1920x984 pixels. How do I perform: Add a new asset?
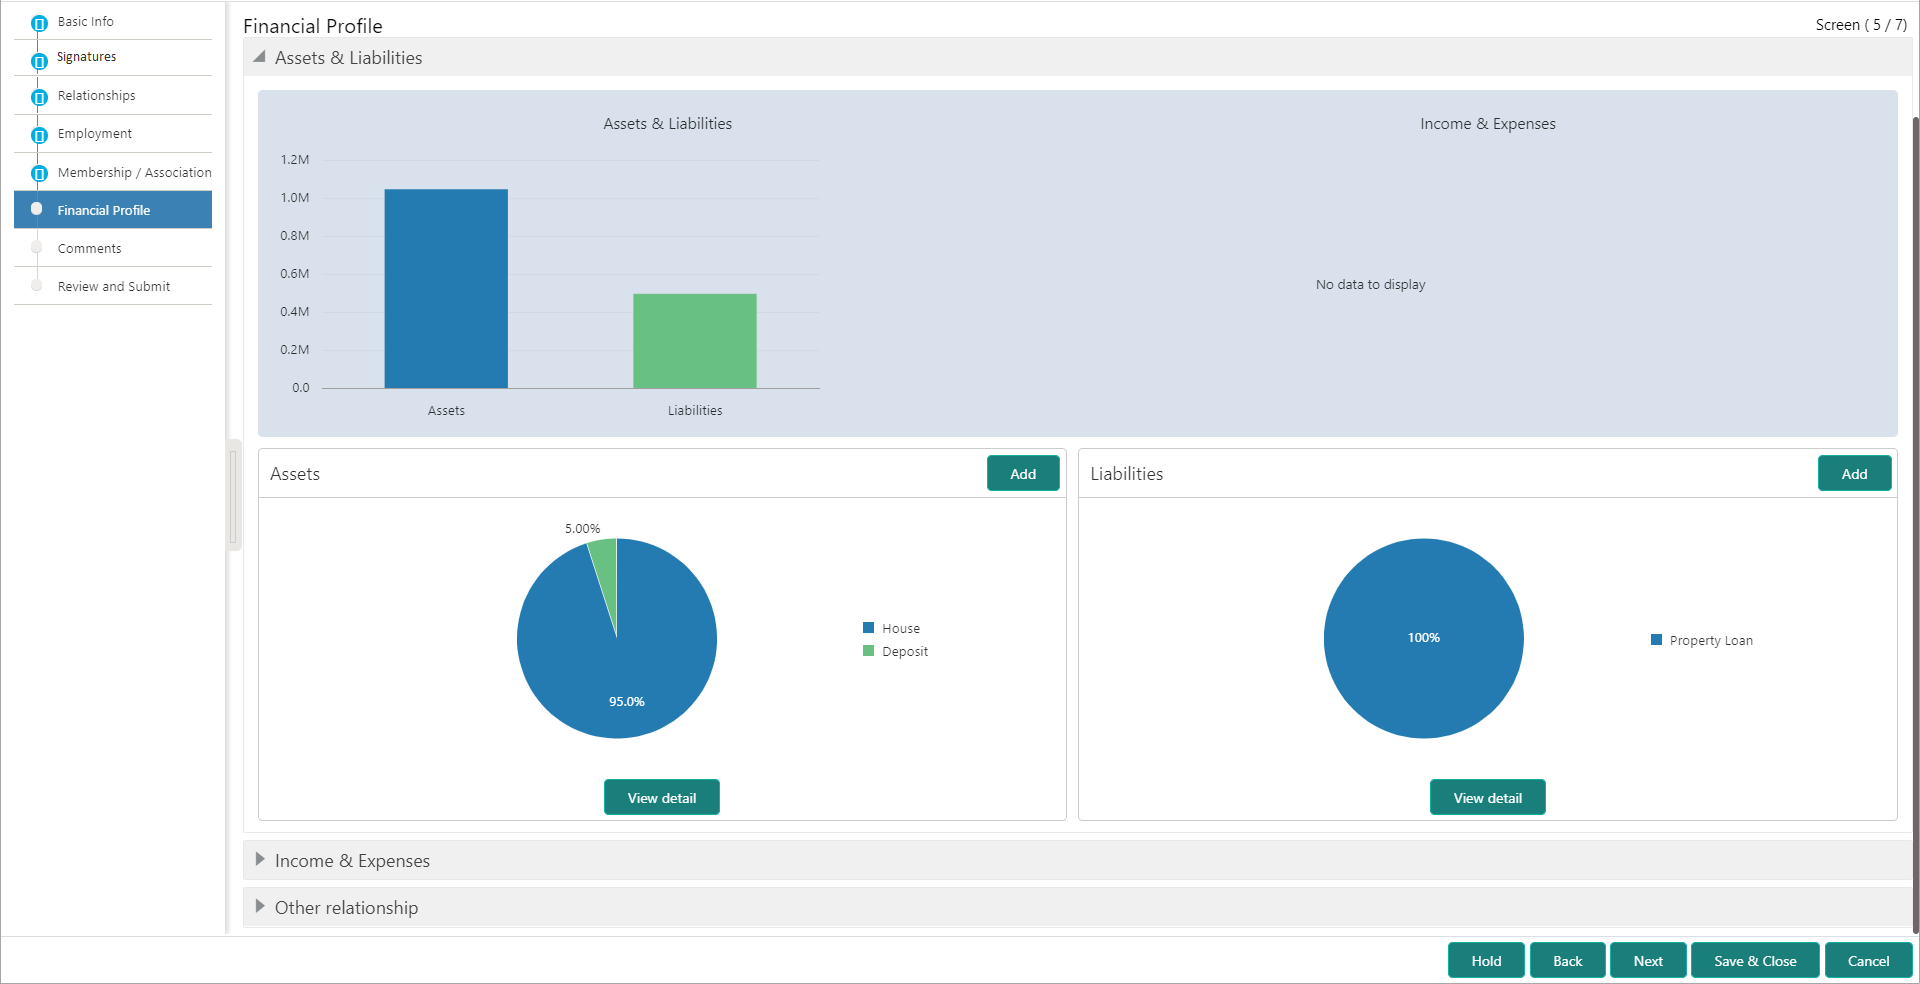[1023, 473]
